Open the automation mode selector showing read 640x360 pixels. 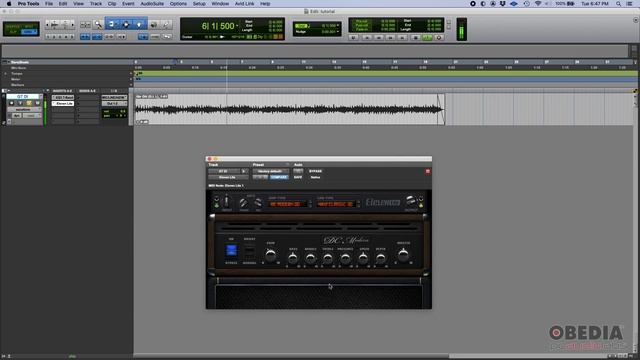coord(31,116)
